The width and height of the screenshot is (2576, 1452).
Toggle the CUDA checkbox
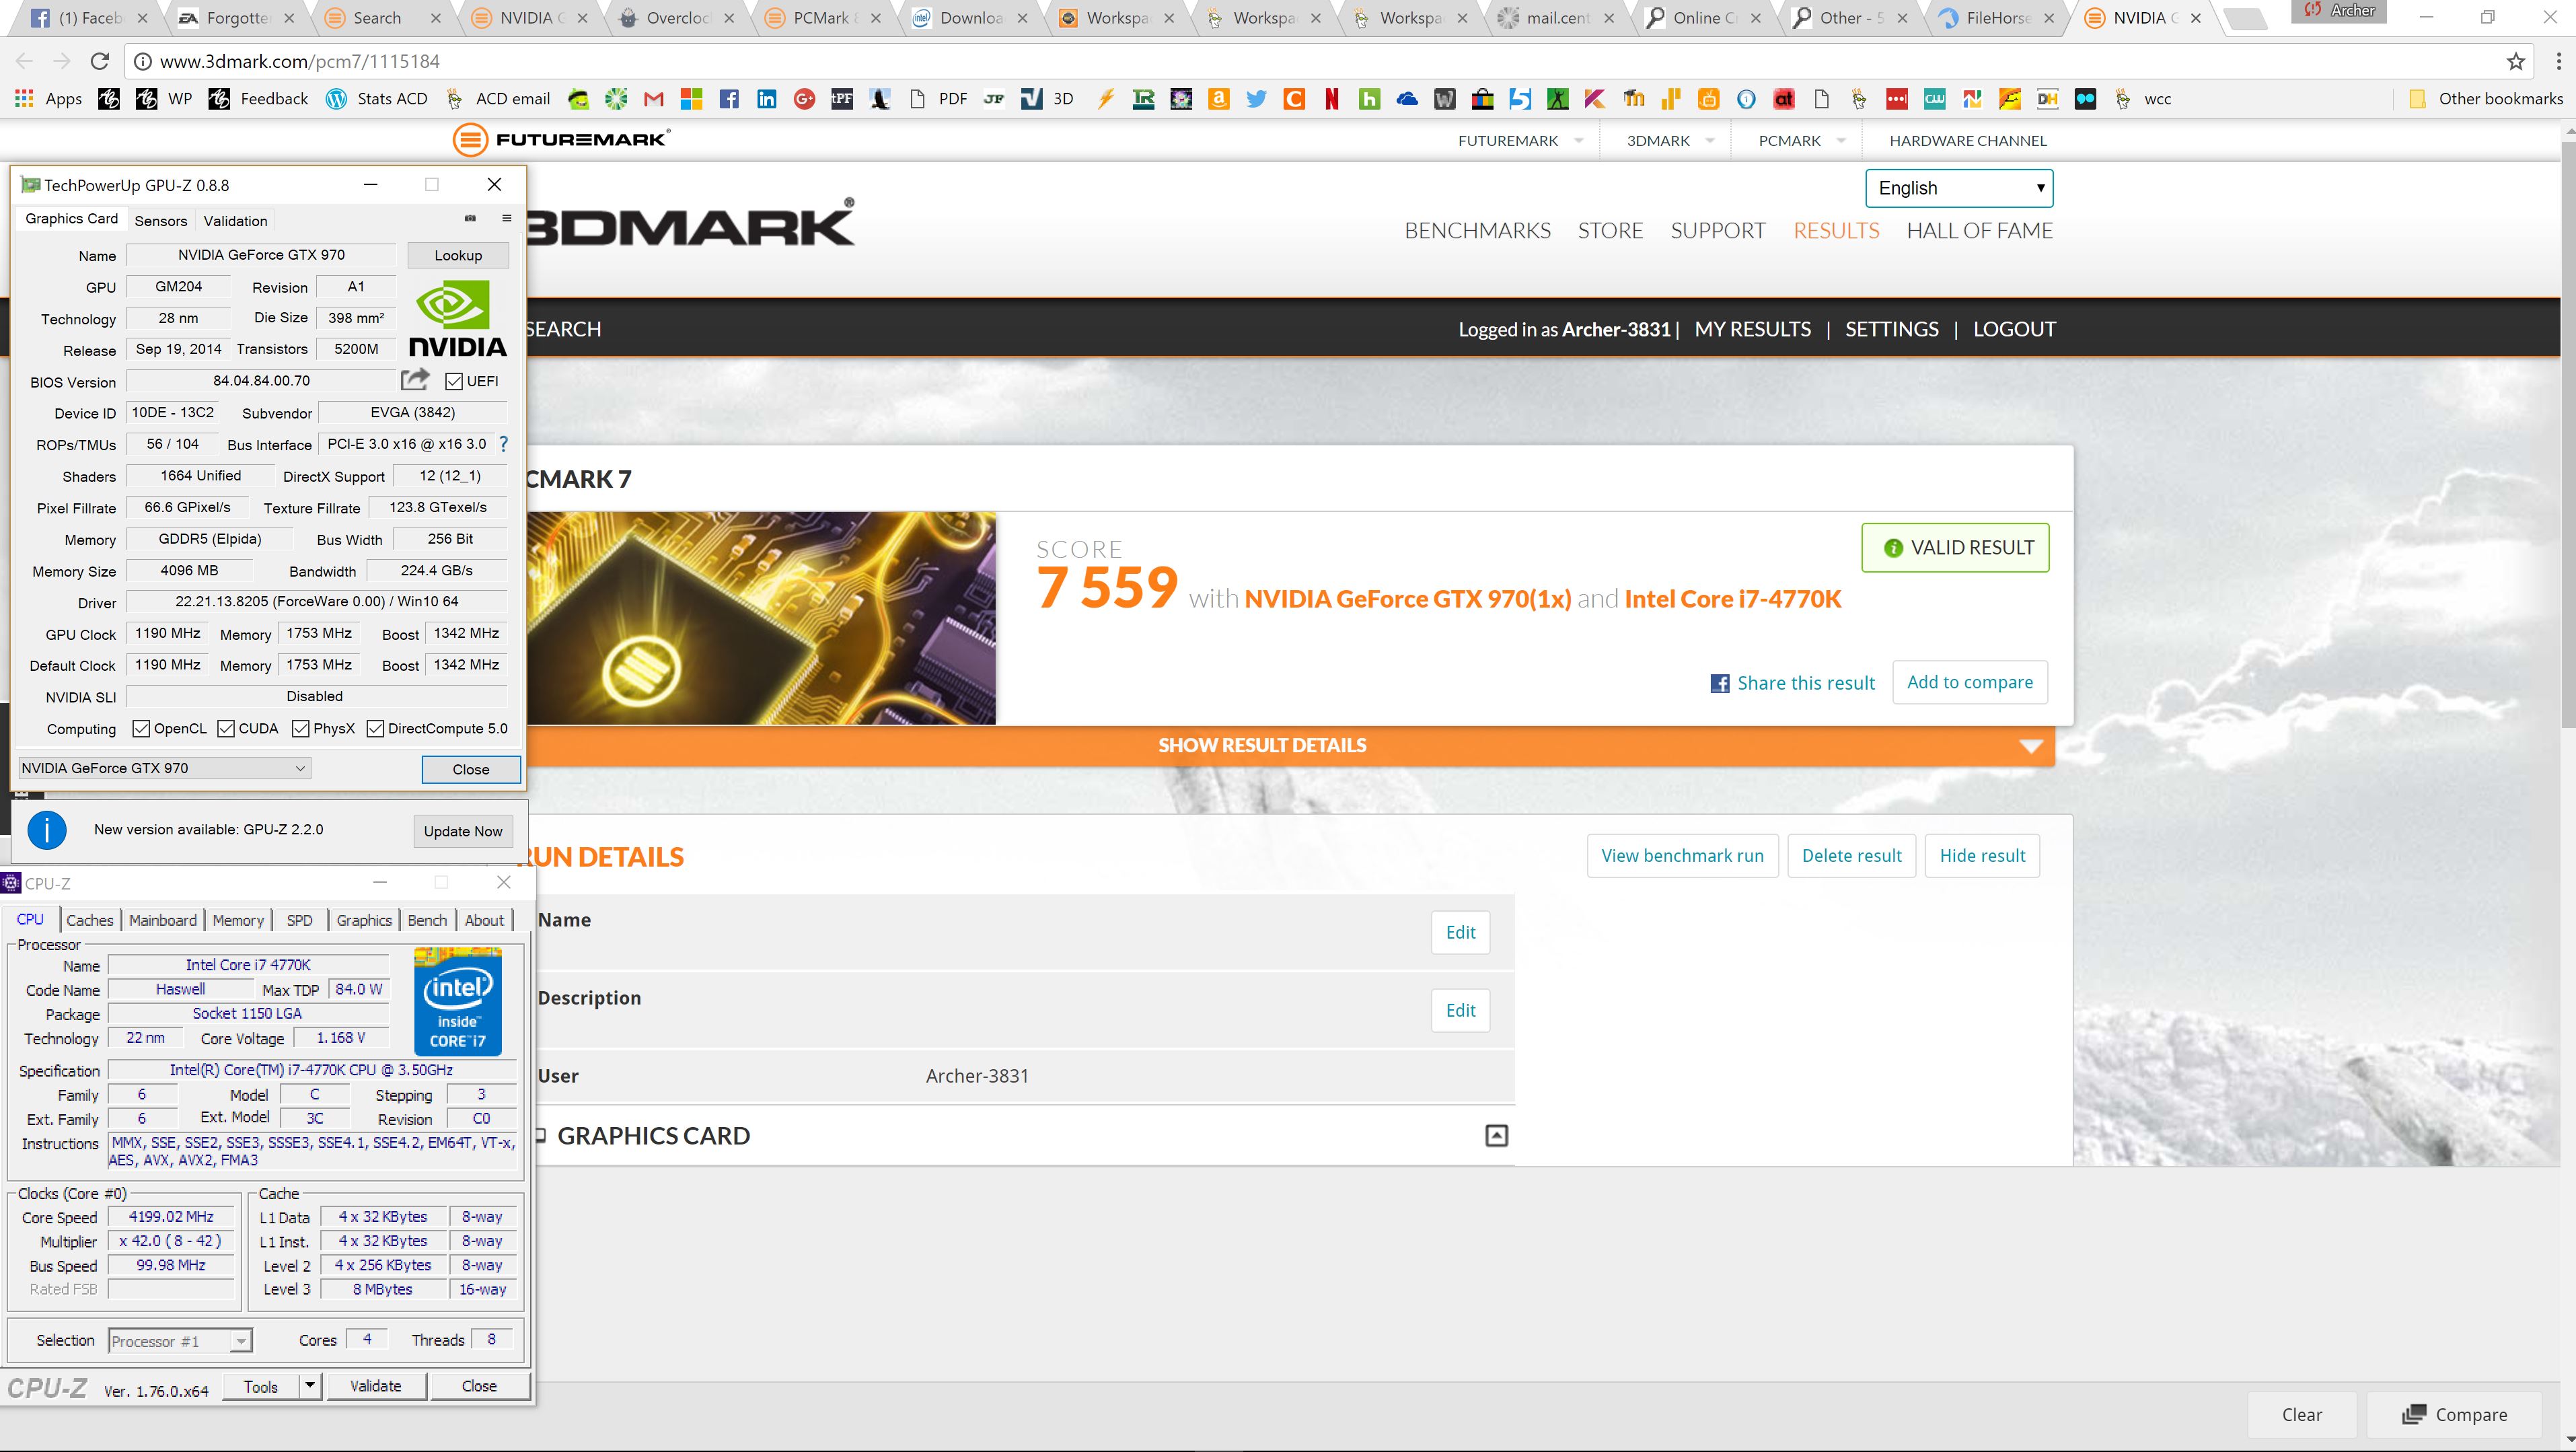(x=226, y=728)
